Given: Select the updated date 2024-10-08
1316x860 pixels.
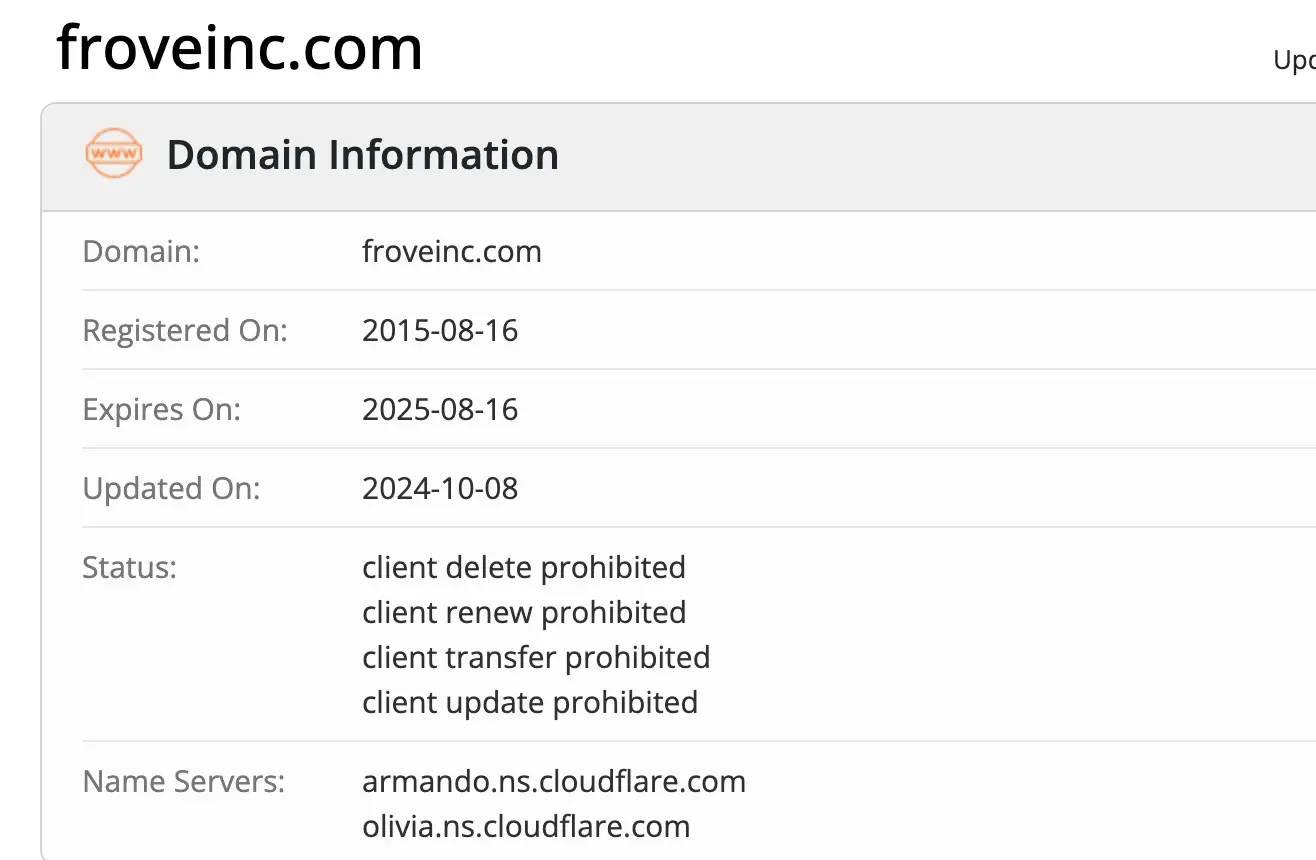Looking at the screenshot, I should (440, 488).
